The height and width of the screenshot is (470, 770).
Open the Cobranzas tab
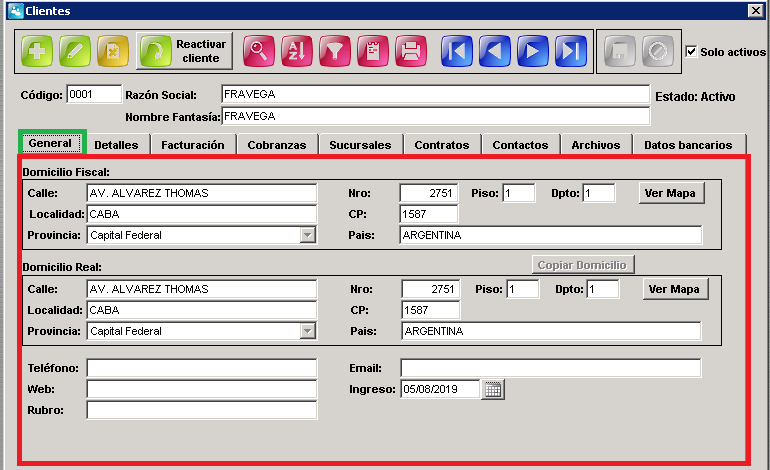click(x=276, y=145)
